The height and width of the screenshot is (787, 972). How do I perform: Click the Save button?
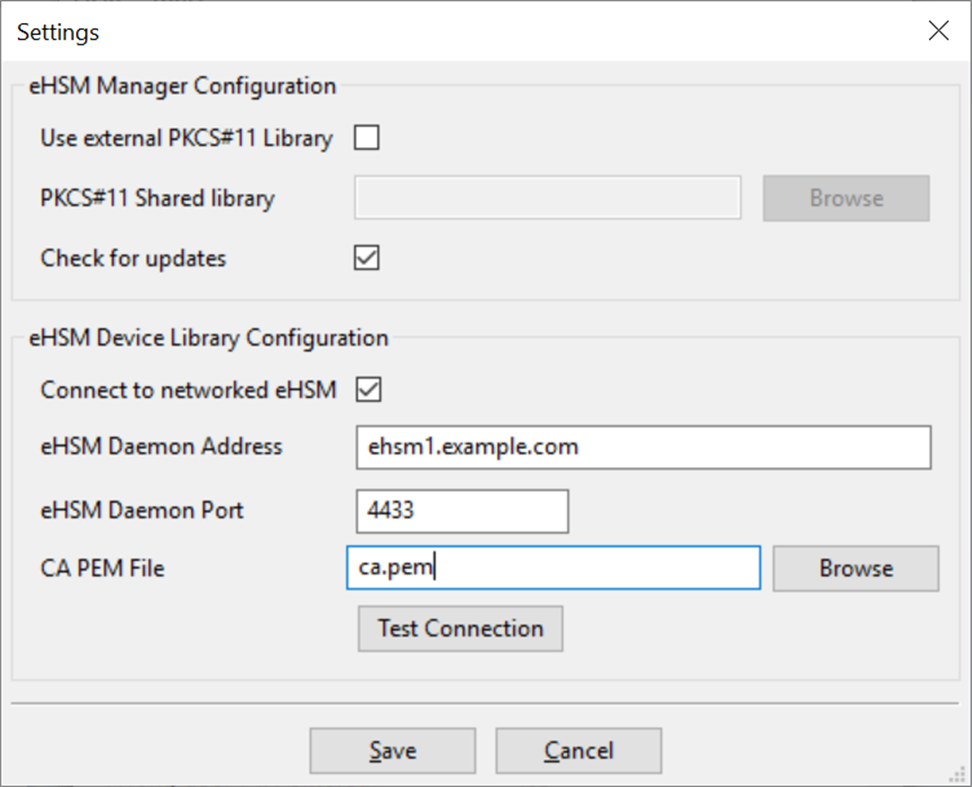(x=392, y=750)
